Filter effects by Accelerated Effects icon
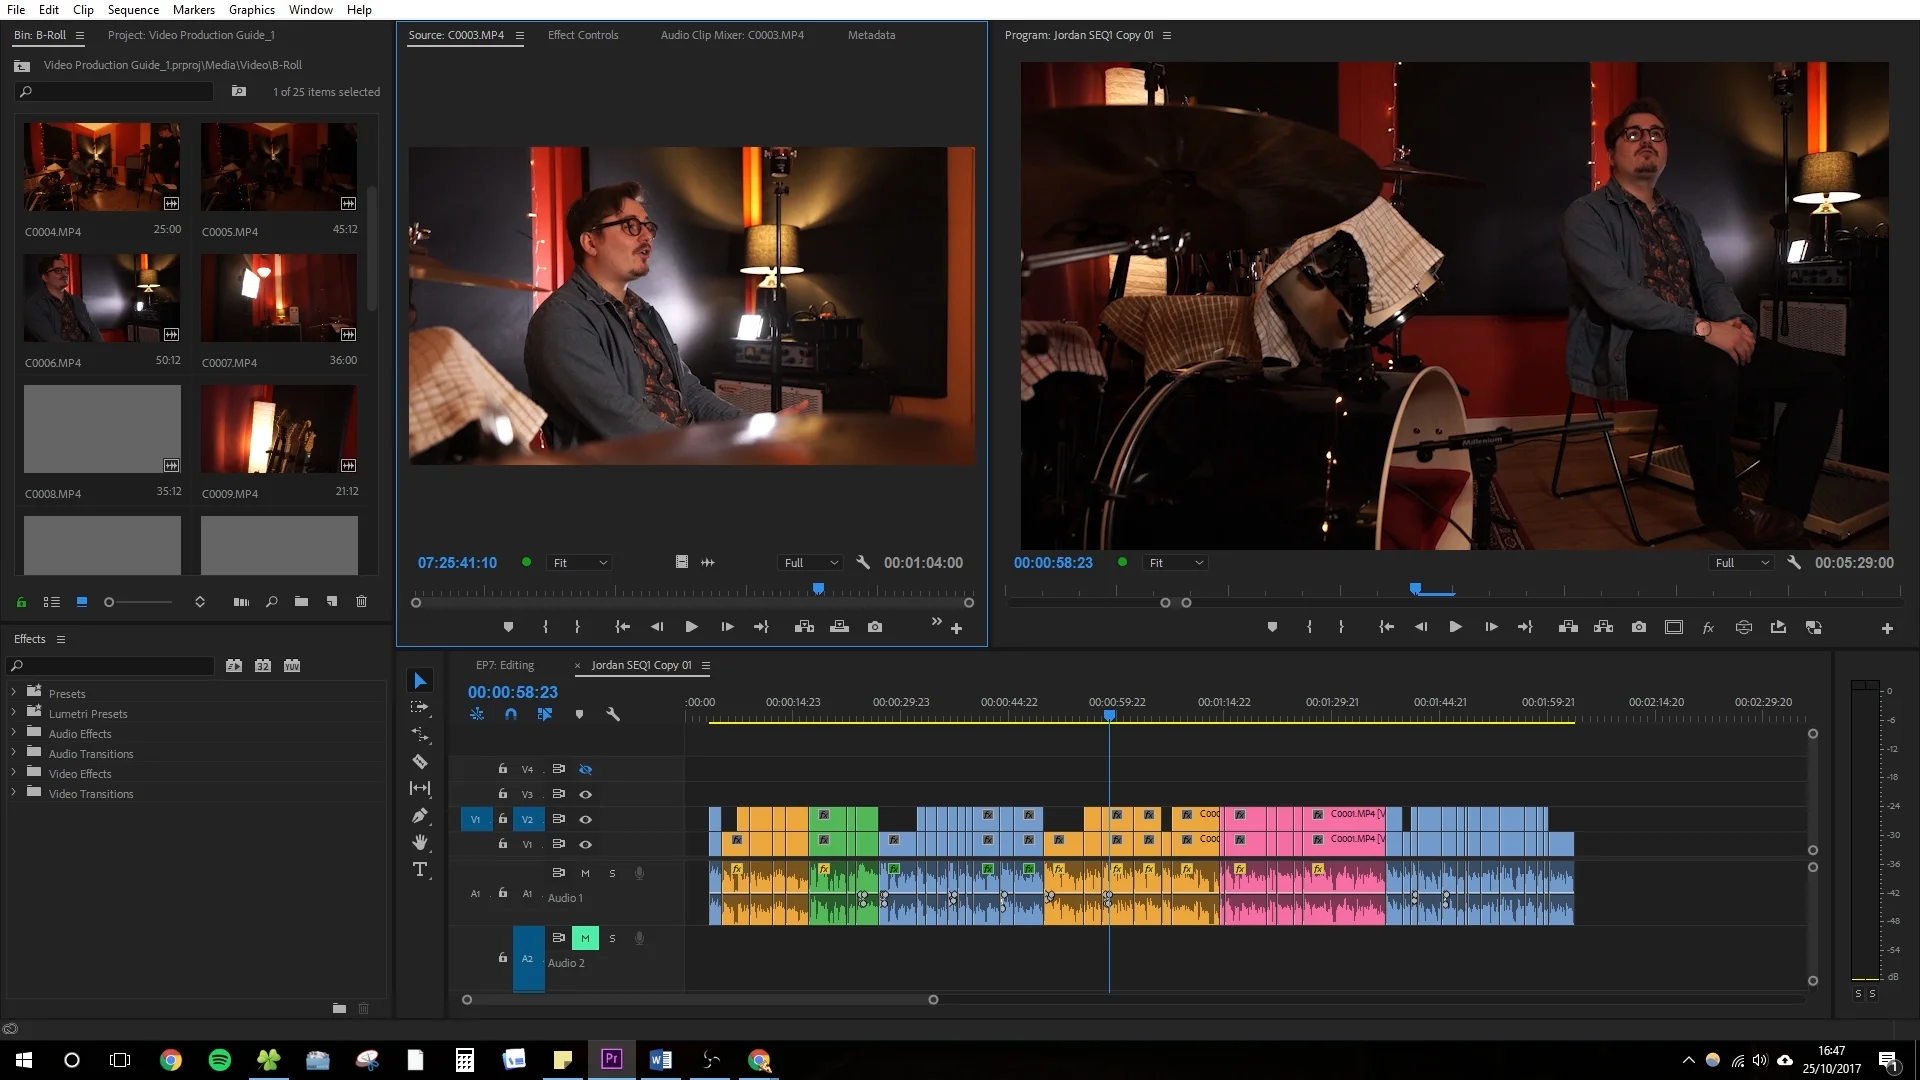This screenshot has height=1080, width=1920. click(x=234, y=666)
